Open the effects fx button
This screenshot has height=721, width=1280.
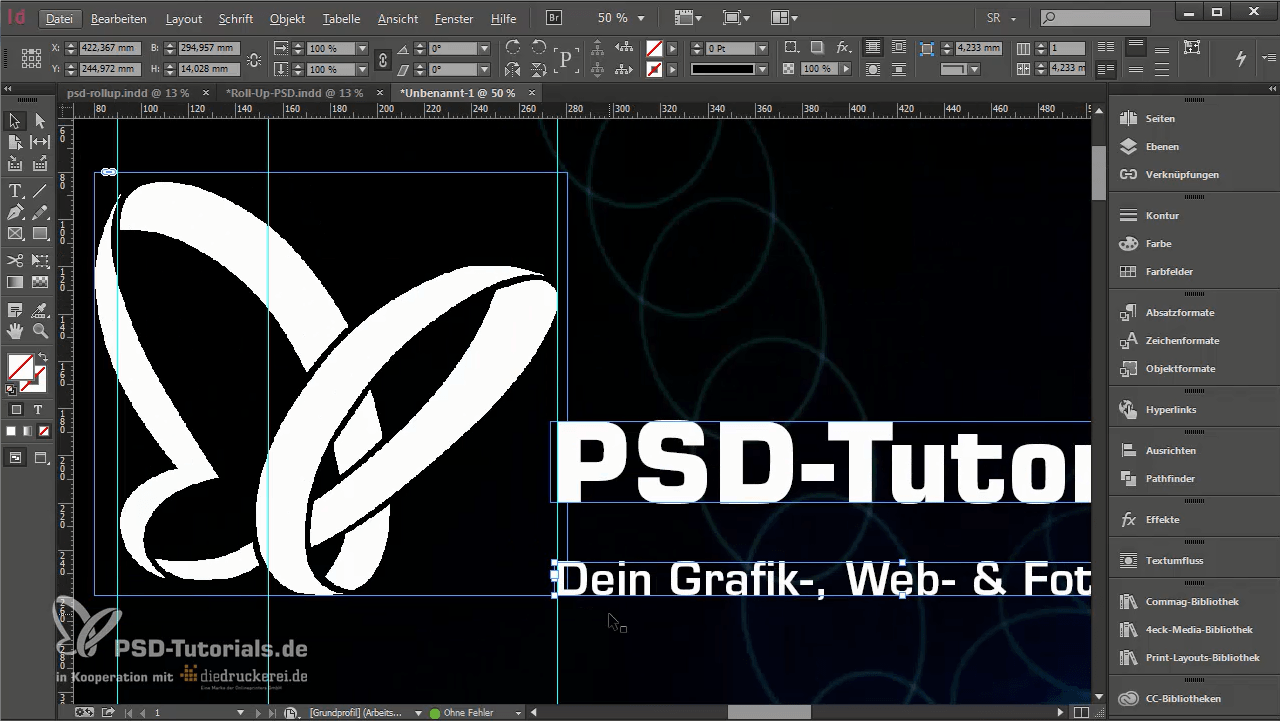click(x=844, y=48)
